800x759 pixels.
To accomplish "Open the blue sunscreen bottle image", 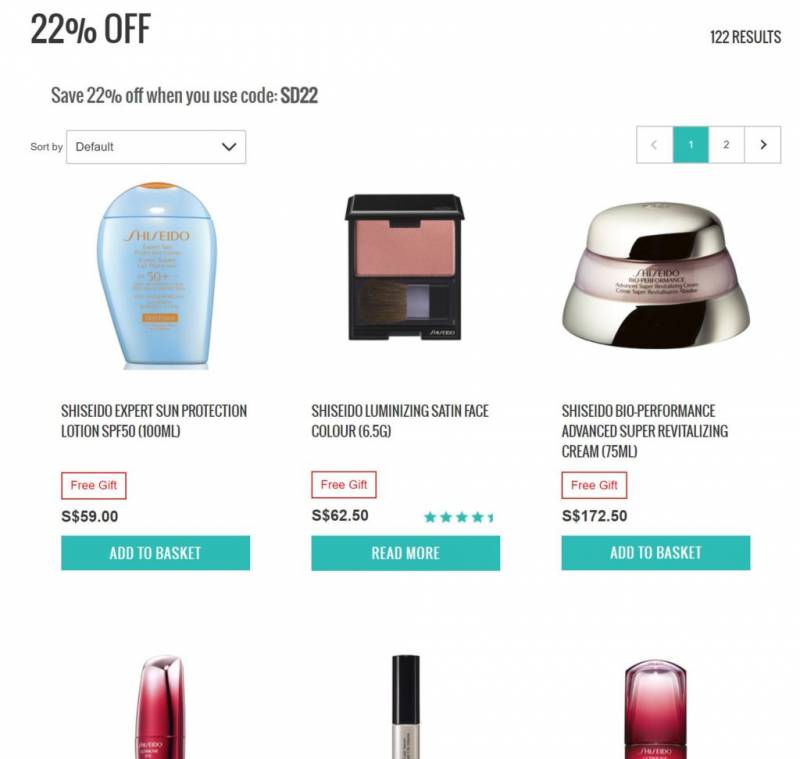I will pos(157,276).
